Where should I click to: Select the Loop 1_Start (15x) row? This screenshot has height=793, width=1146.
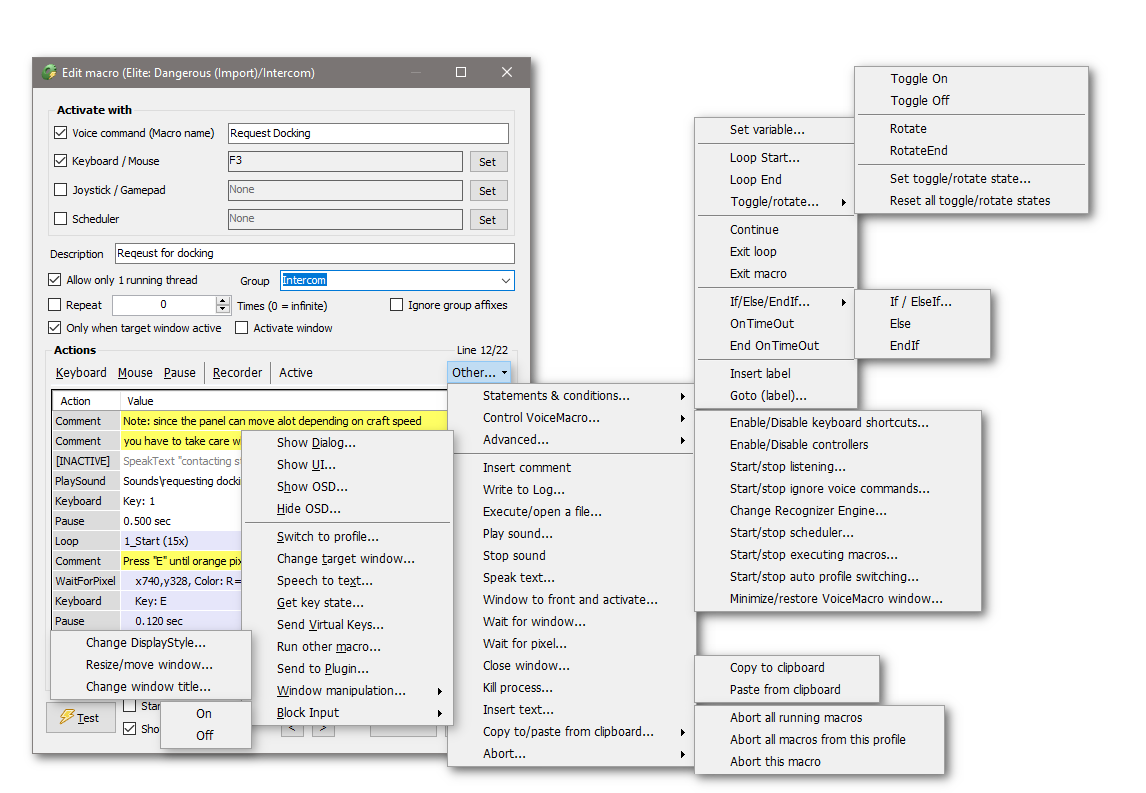148,541
